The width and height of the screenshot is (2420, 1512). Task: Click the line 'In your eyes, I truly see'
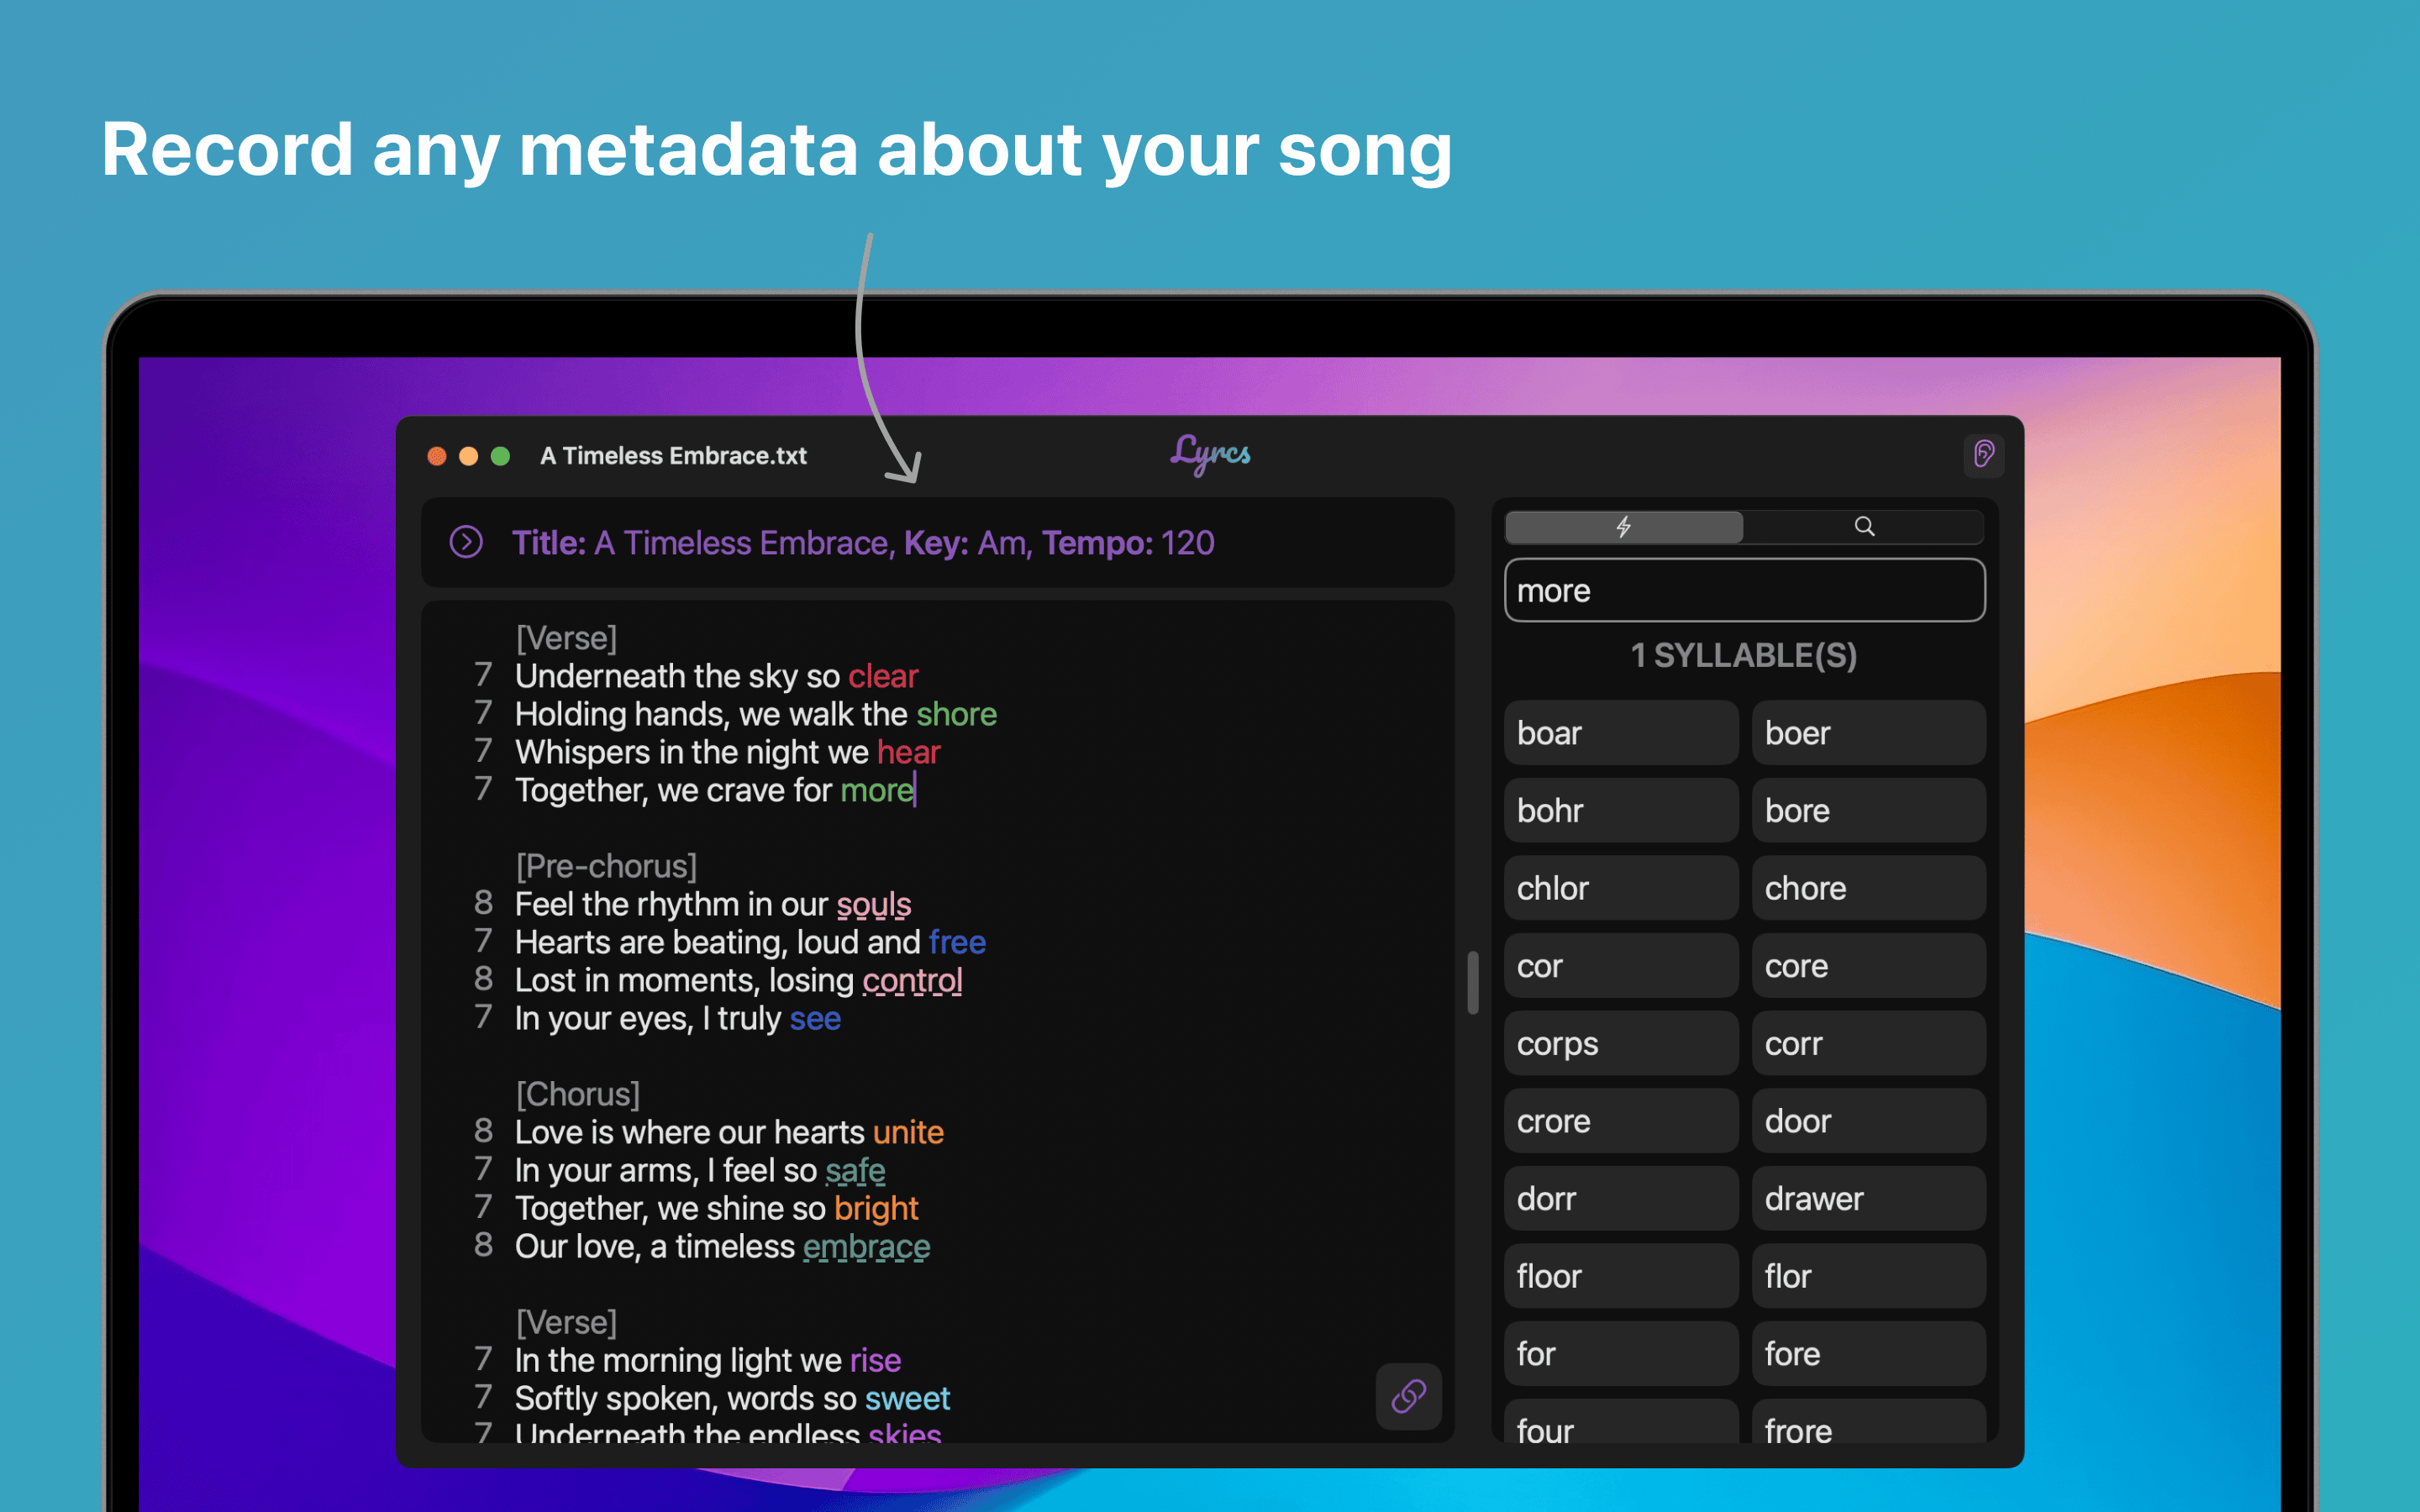(678, 1018)
